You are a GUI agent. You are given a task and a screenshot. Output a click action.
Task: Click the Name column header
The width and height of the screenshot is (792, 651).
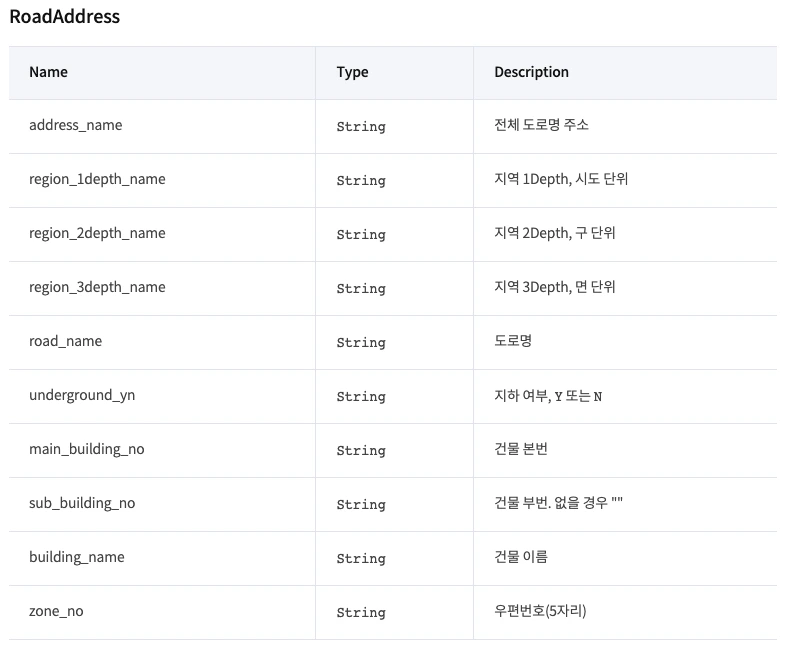(x=48, y=72)
